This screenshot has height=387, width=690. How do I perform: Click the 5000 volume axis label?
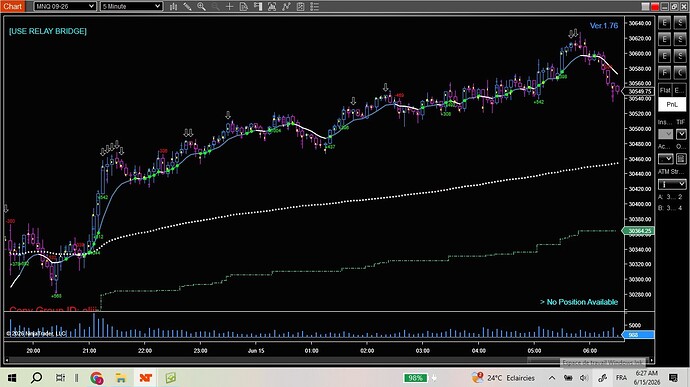coord(635,325)
